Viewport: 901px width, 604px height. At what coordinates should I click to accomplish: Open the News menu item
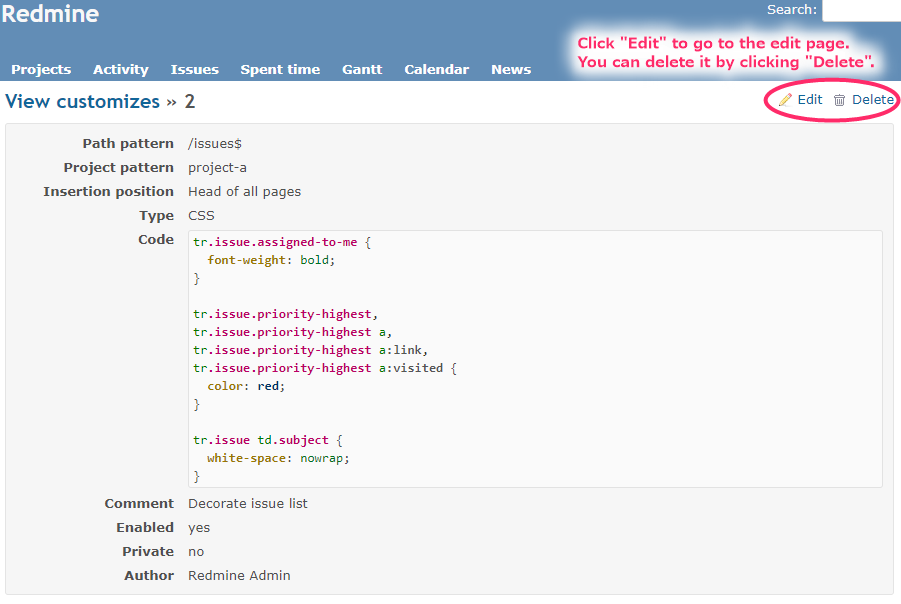click(x=511, y=70)
